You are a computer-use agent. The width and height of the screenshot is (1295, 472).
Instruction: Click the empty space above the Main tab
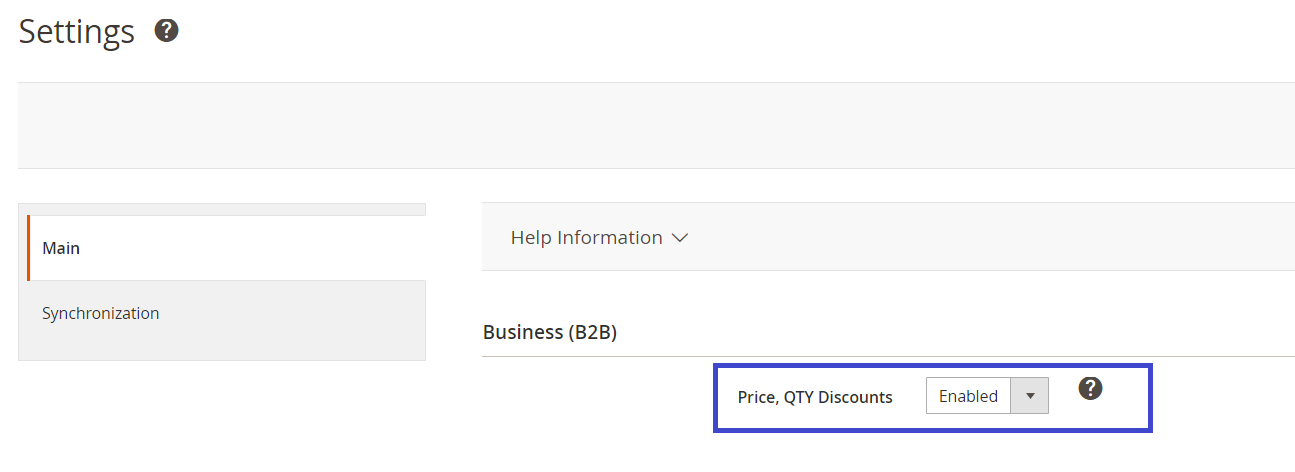click(x=222, y=208)
